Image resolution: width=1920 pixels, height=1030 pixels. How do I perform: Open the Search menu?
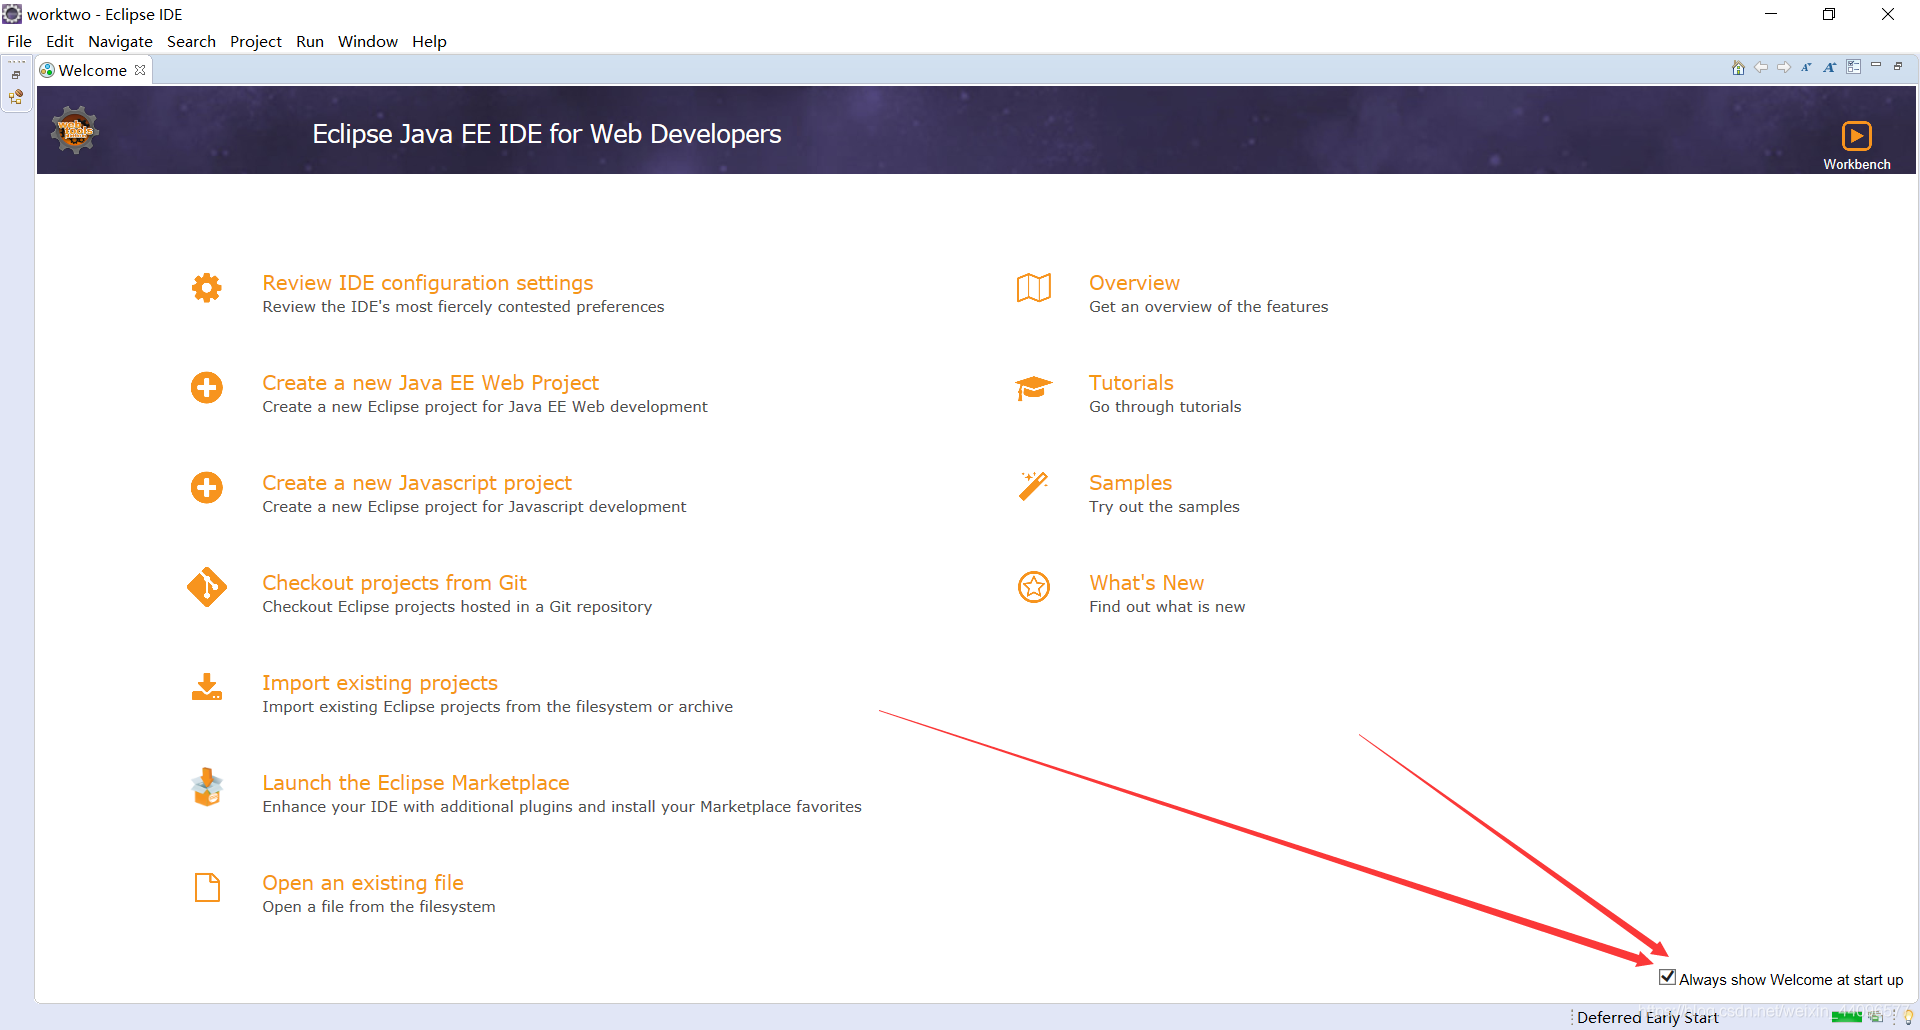(x=191, y=41)
